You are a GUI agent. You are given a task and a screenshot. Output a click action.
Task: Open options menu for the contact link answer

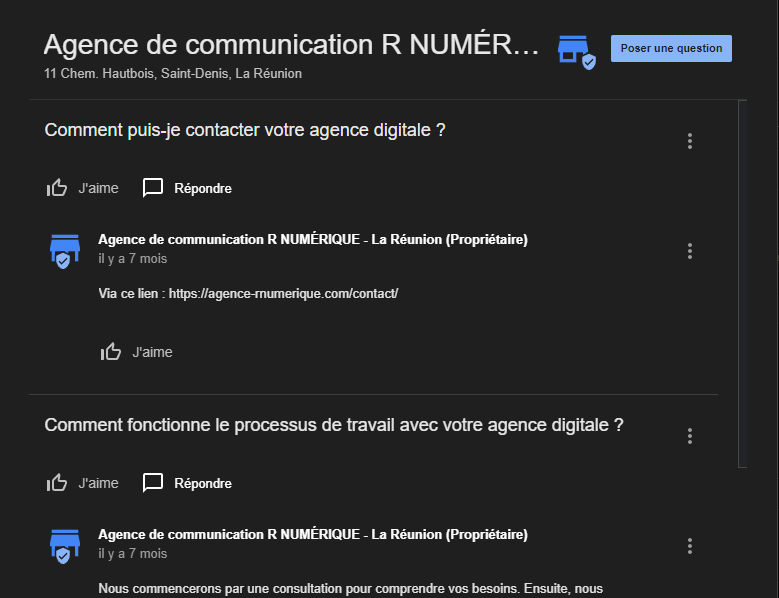690,251
